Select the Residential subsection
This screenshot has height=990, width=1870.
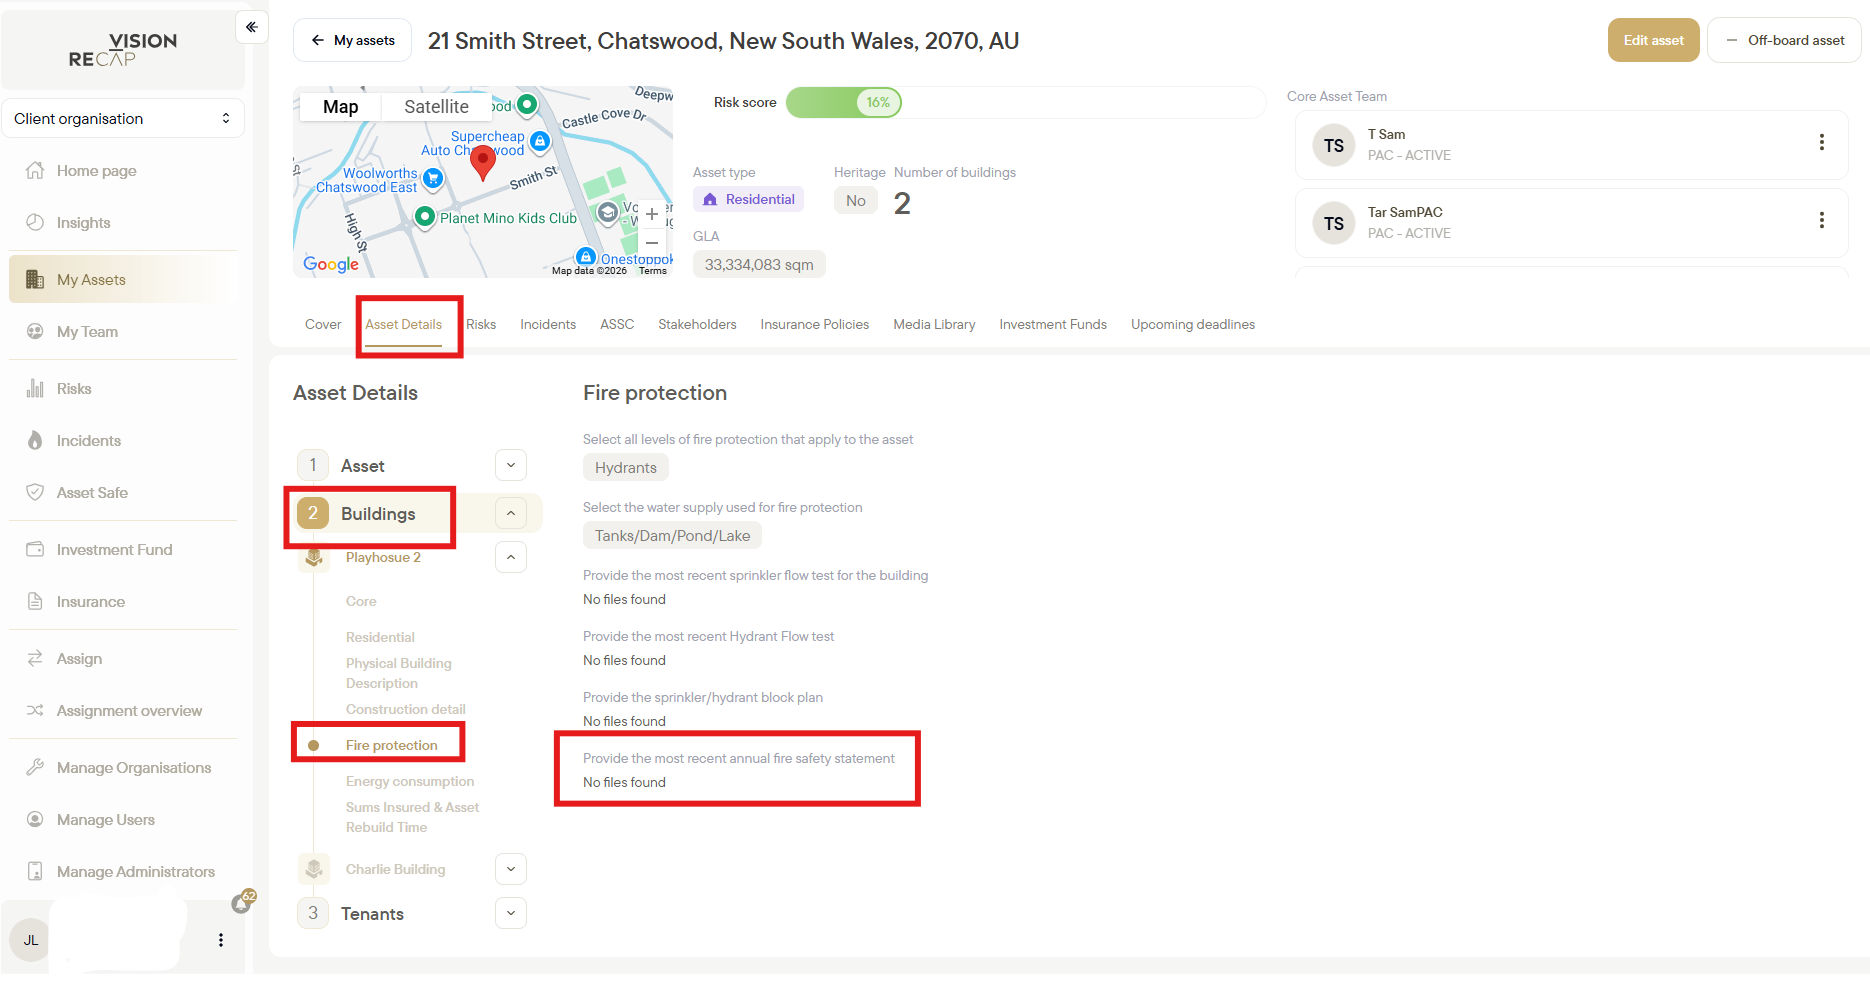380,637
